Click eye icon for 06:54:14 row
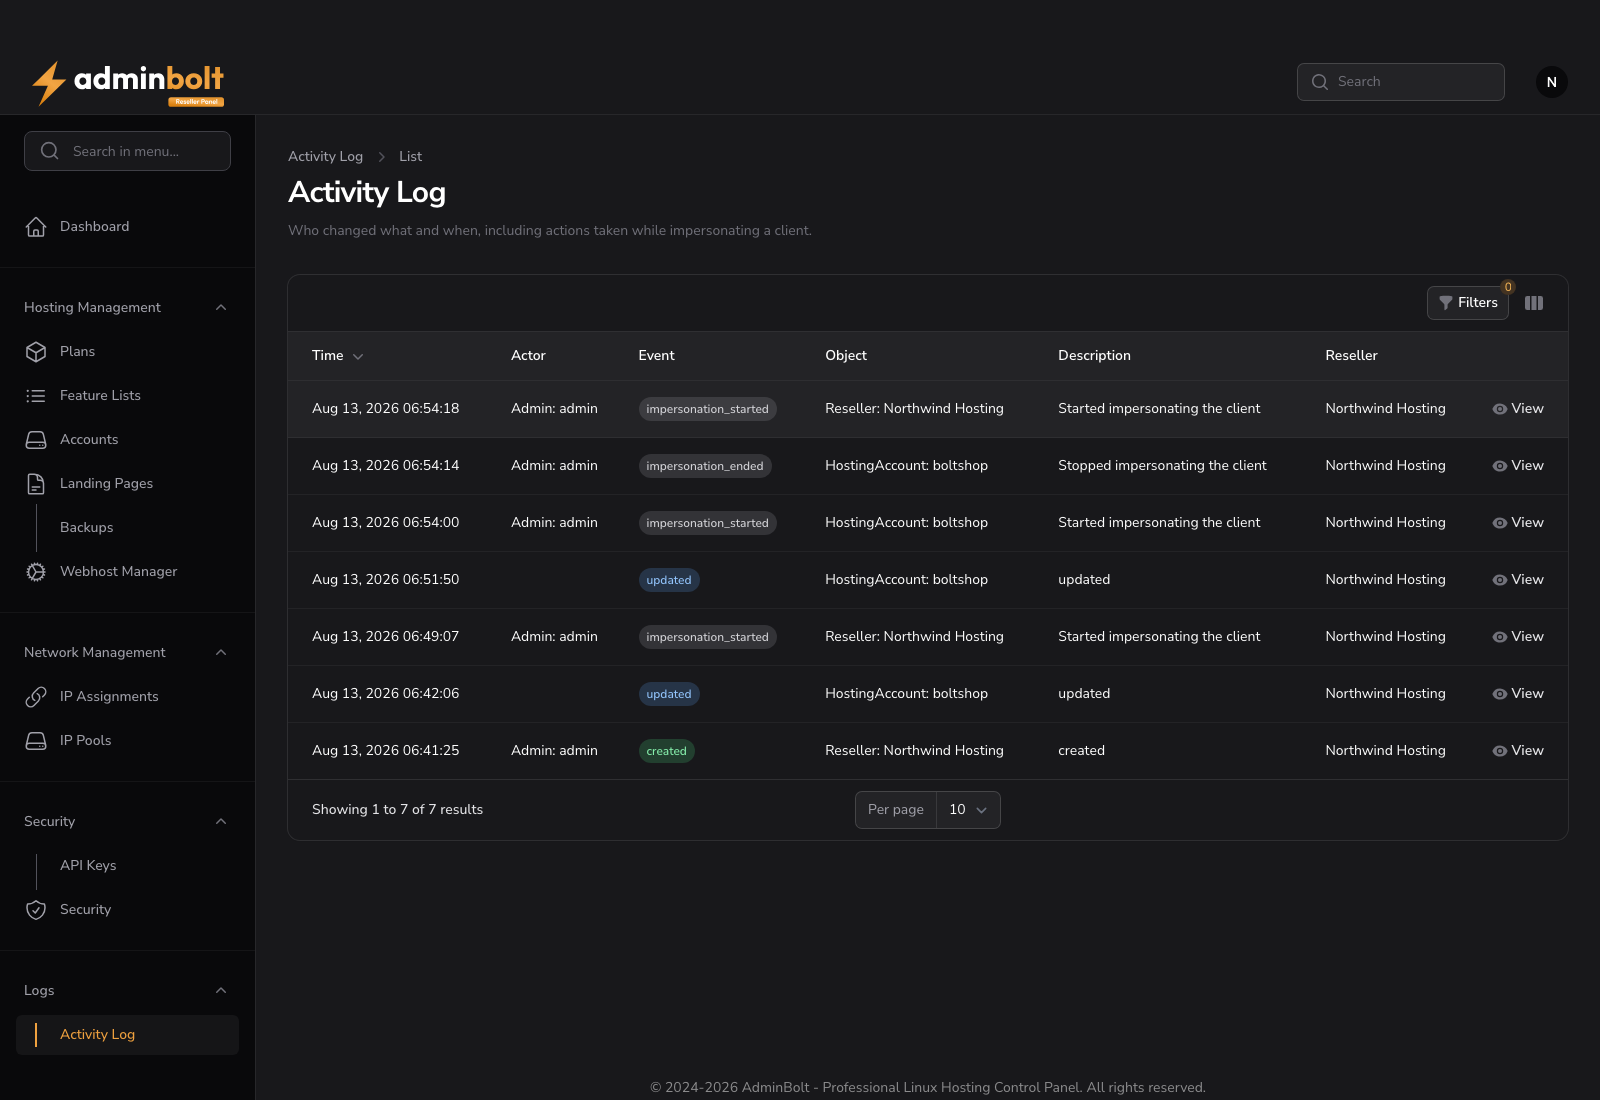The height and width of the screenshot is (1100, 1600). click(x=1500, y=466)
